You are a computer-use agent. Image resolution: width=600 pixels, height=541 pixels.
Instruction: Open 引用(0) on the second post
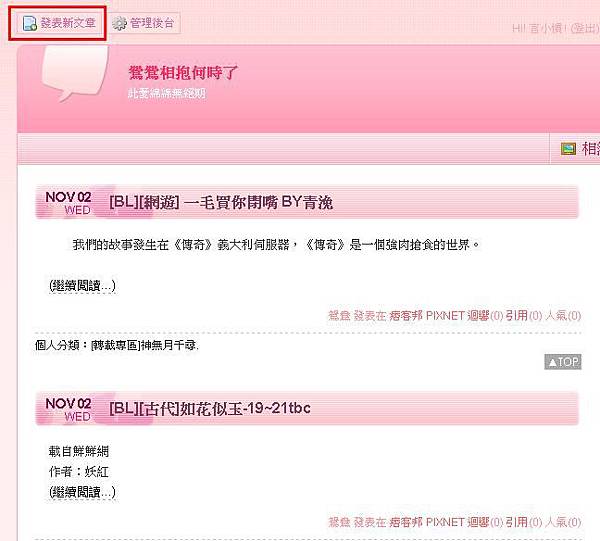pos(524,522)
